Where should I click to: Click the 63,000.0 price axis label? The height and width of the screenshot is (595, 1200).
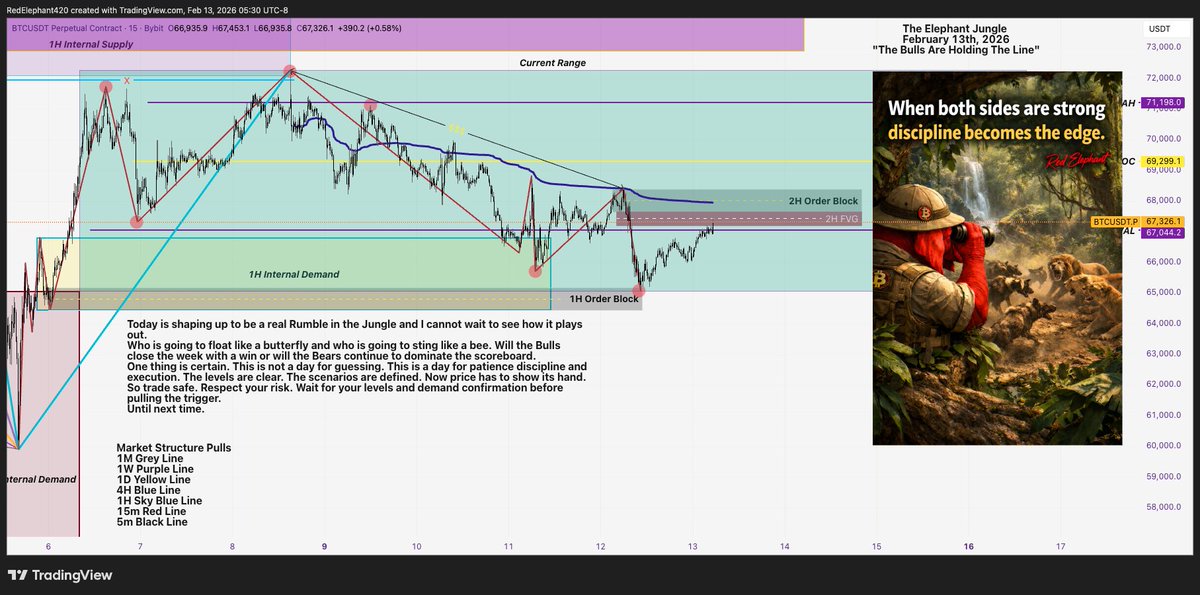pyautogui.click(x=1164, y=354)
